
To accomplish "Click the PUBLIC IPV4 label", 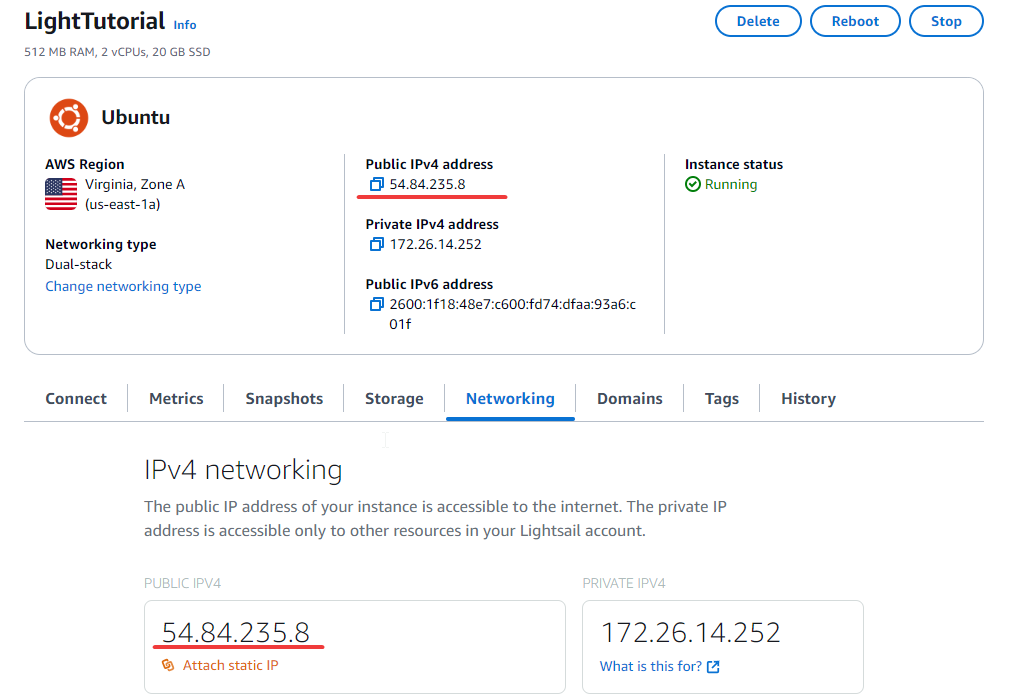I will pyautogui.click(x=182, y=583).
